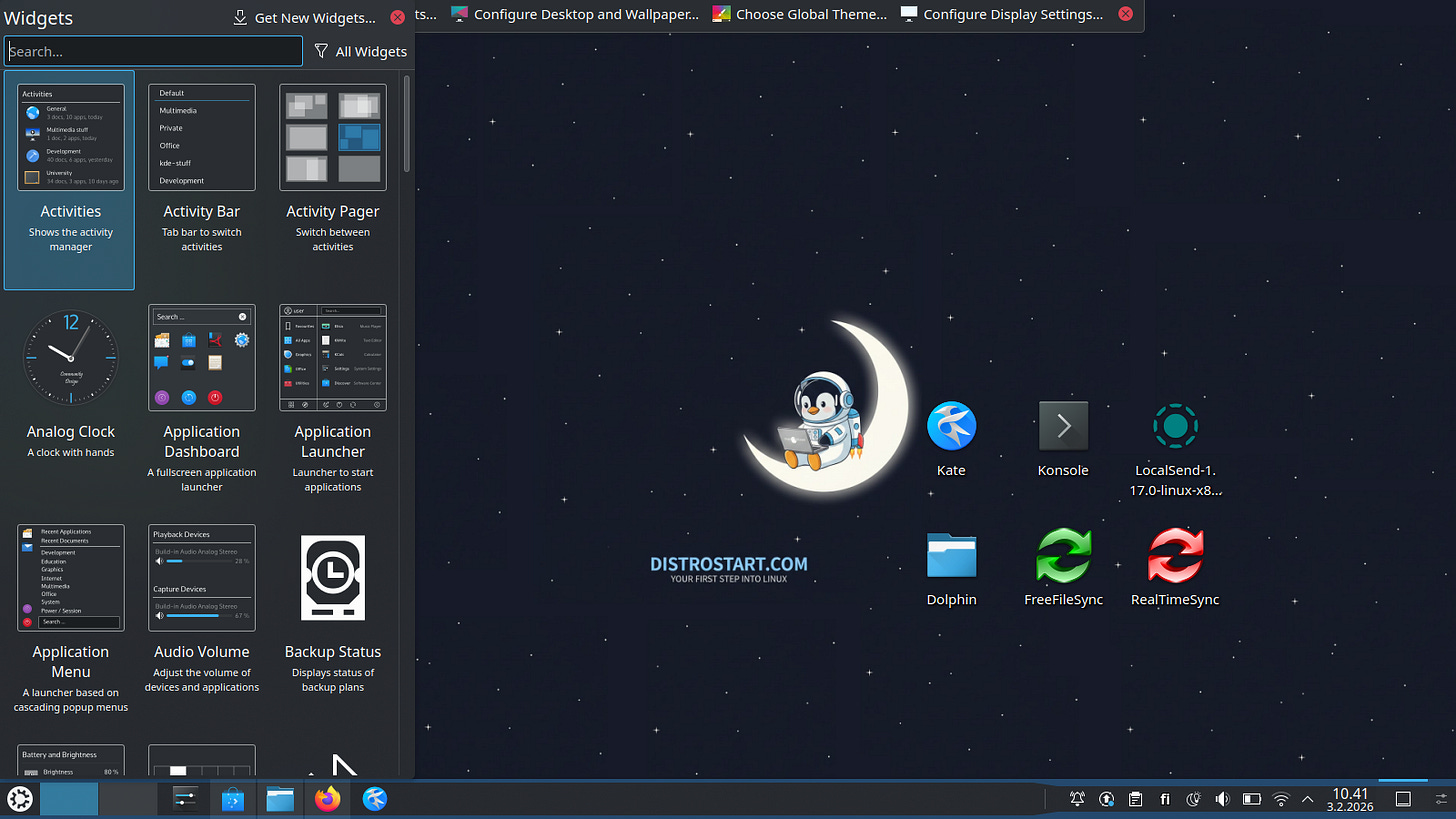
Task: Expand the hidden system tray icons arrow
Action: point(1308,799)
